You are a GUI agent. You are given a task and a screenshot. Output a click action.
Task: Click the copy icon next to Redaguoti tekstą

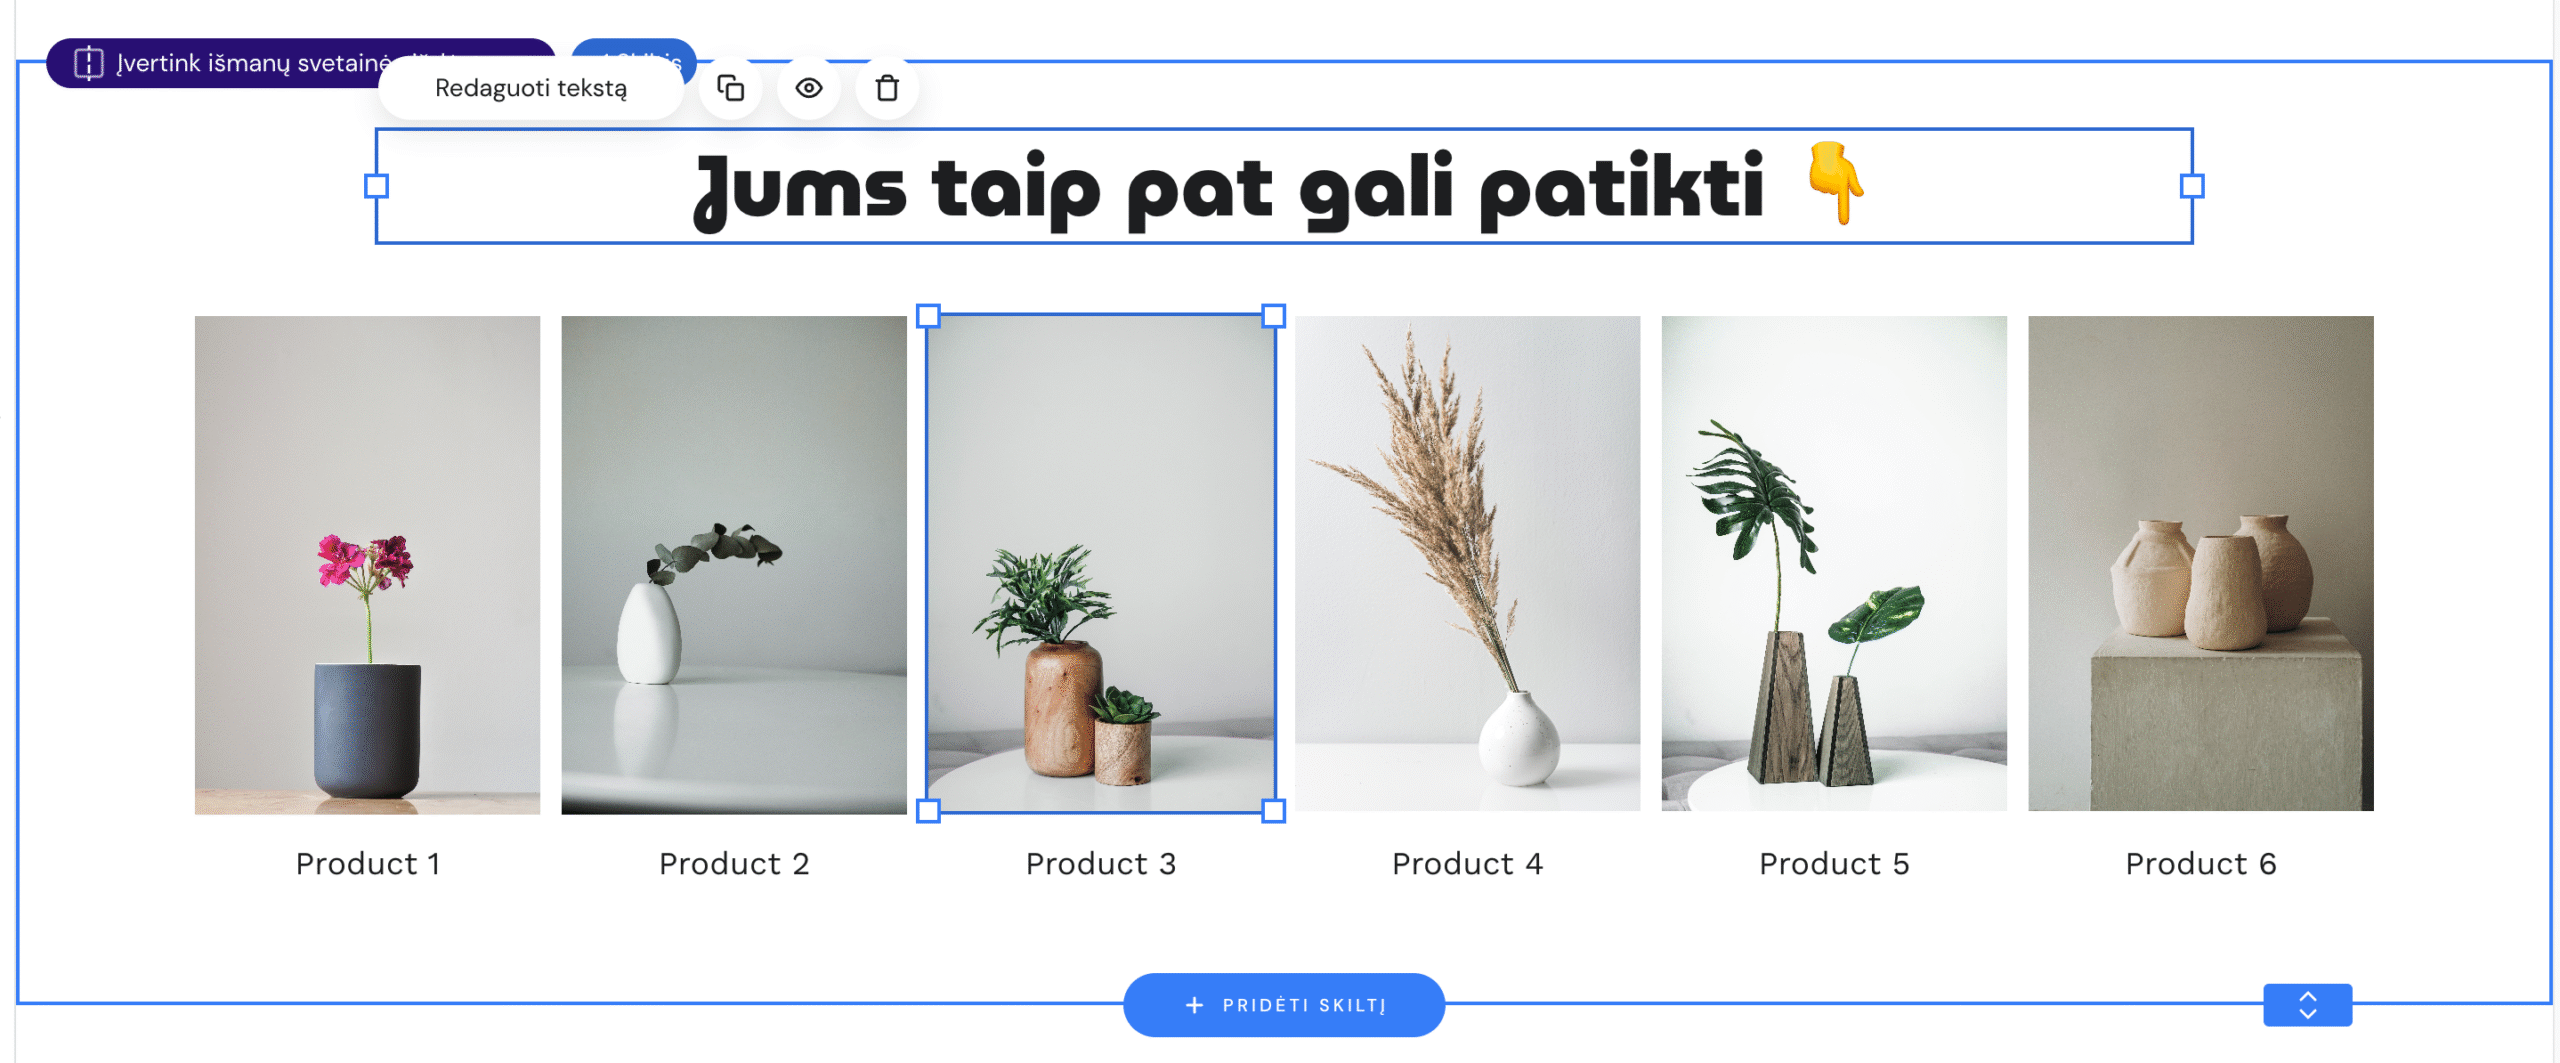tap(730, 88)
